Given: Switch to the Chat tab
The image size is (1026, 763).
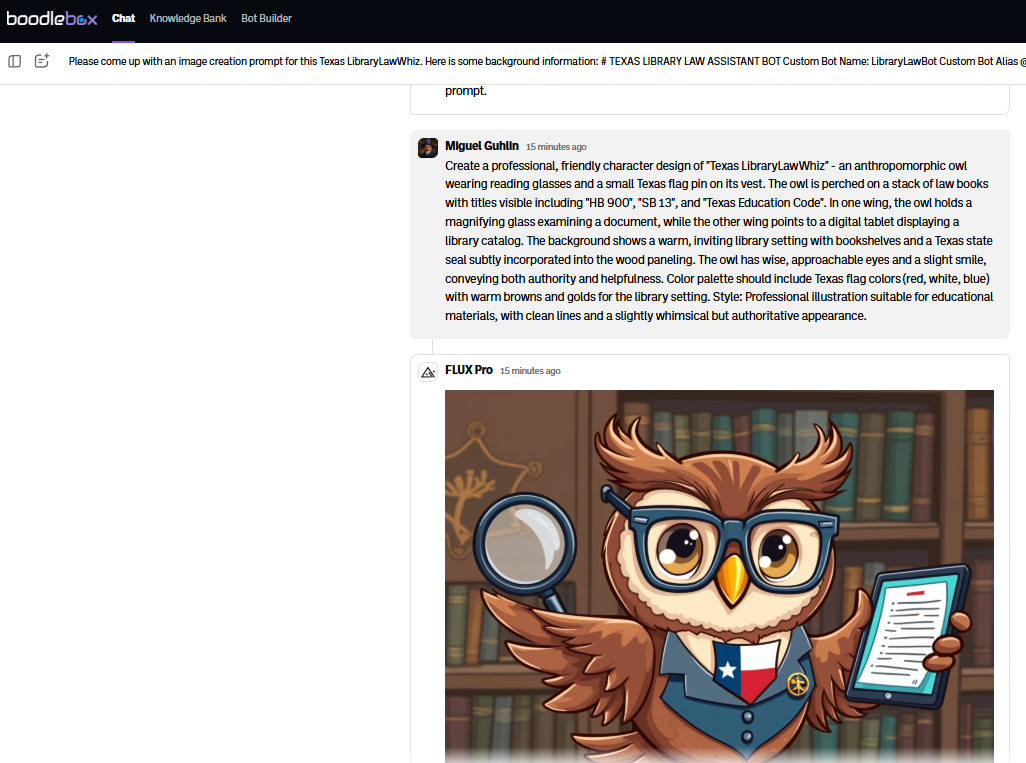Looking at the screenshot, I should tap(123, 19).
